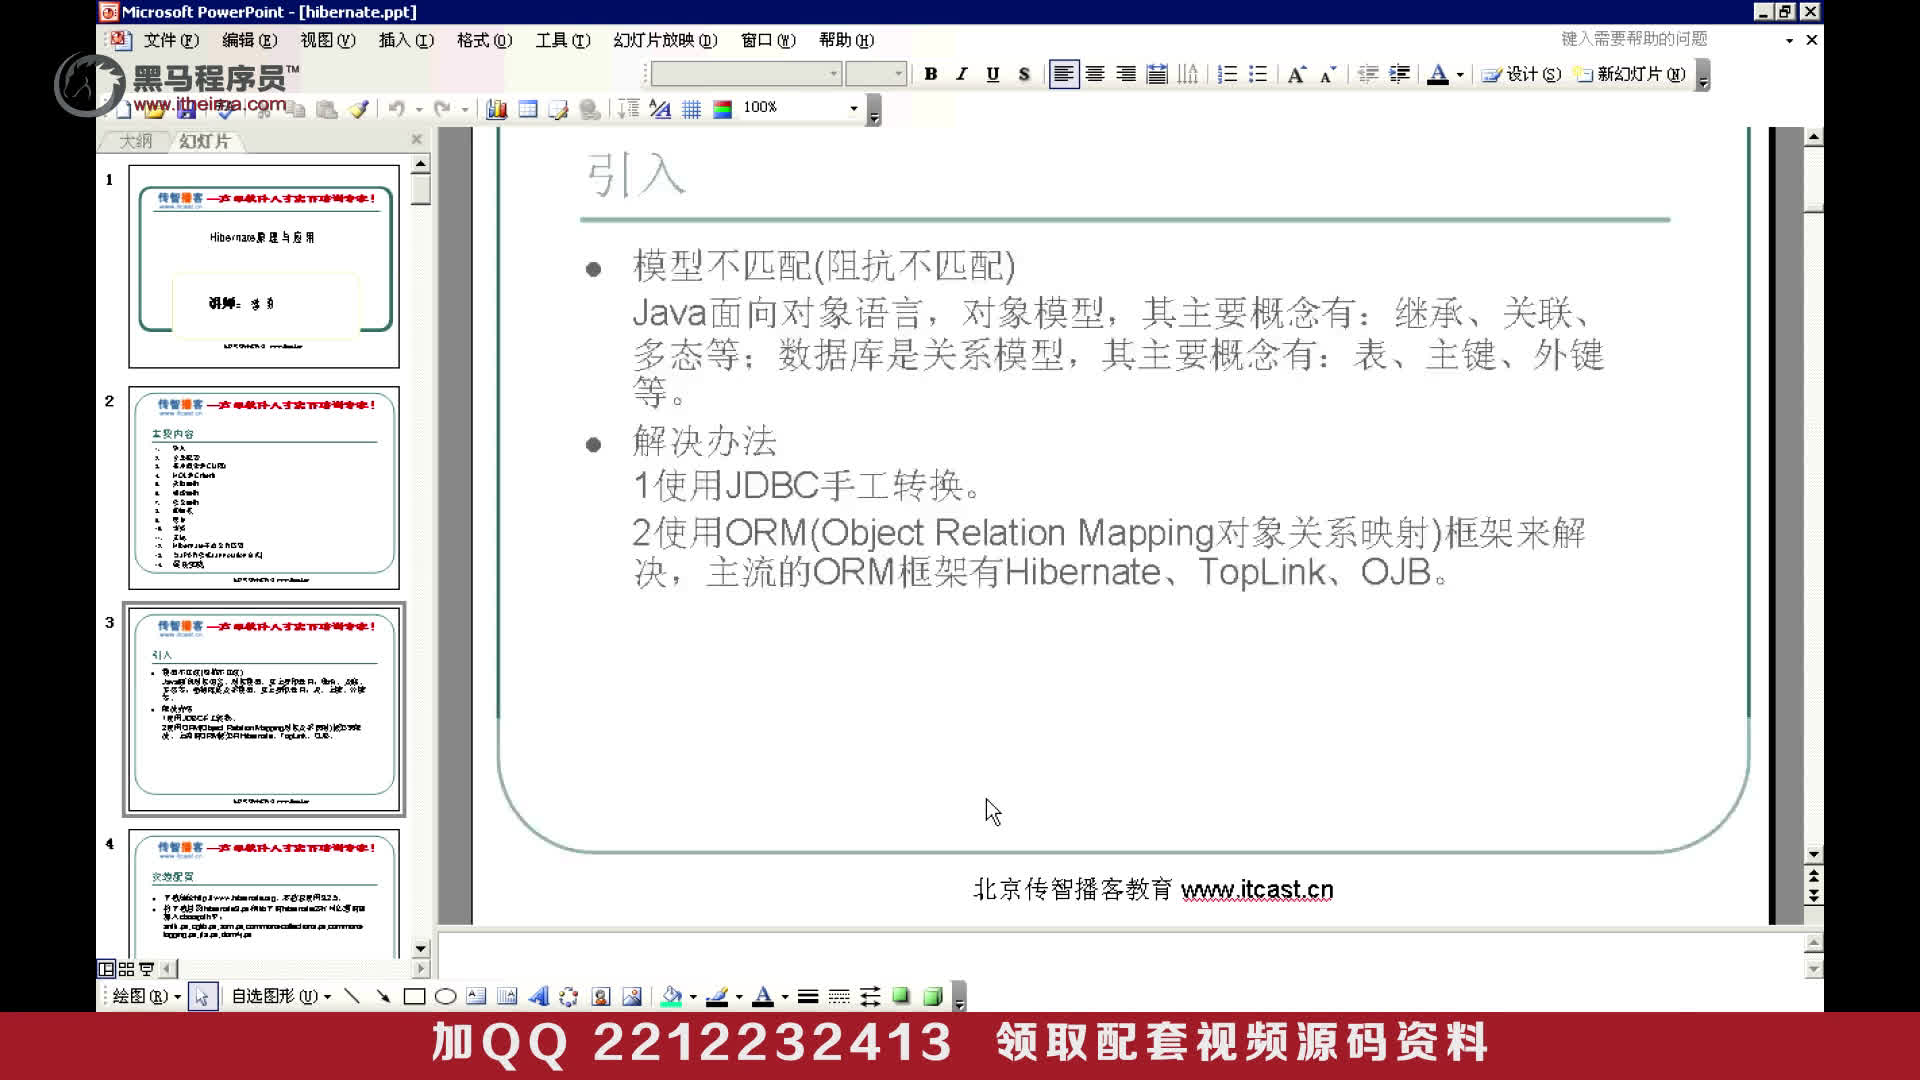This screenshot has width=1920, height=1080.
Task: Insert clip art from drawing toolbar
Action: point(600,996)
